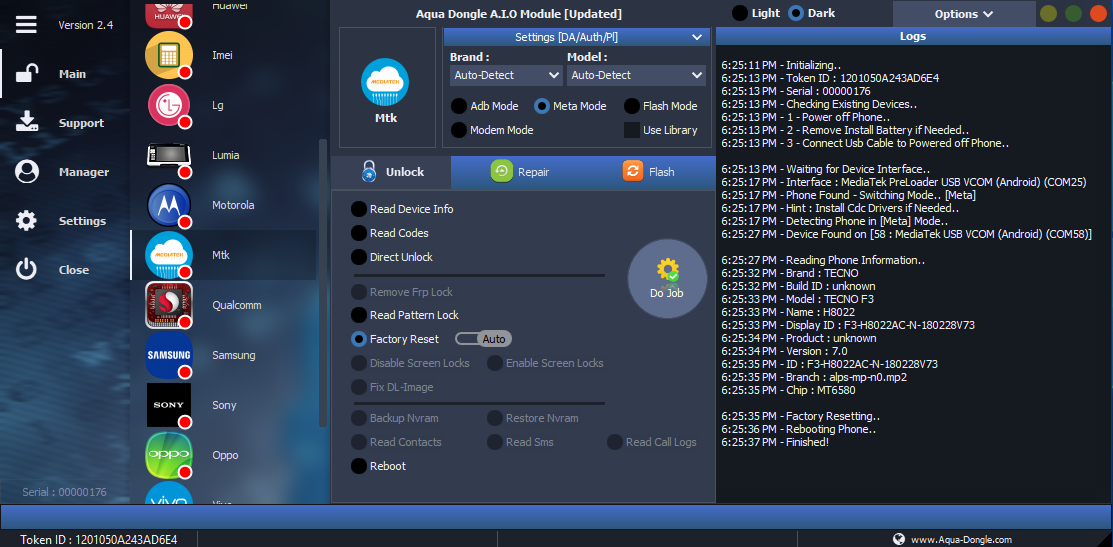Select the Sony brand icon
The height and width of the screenshot is (547, 1113).
pos(168,405)
